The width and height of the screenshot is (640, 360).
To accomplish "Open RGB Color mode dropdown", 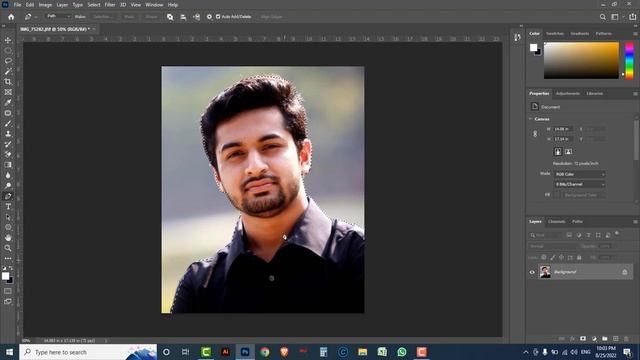I will [x=579, y=174].
